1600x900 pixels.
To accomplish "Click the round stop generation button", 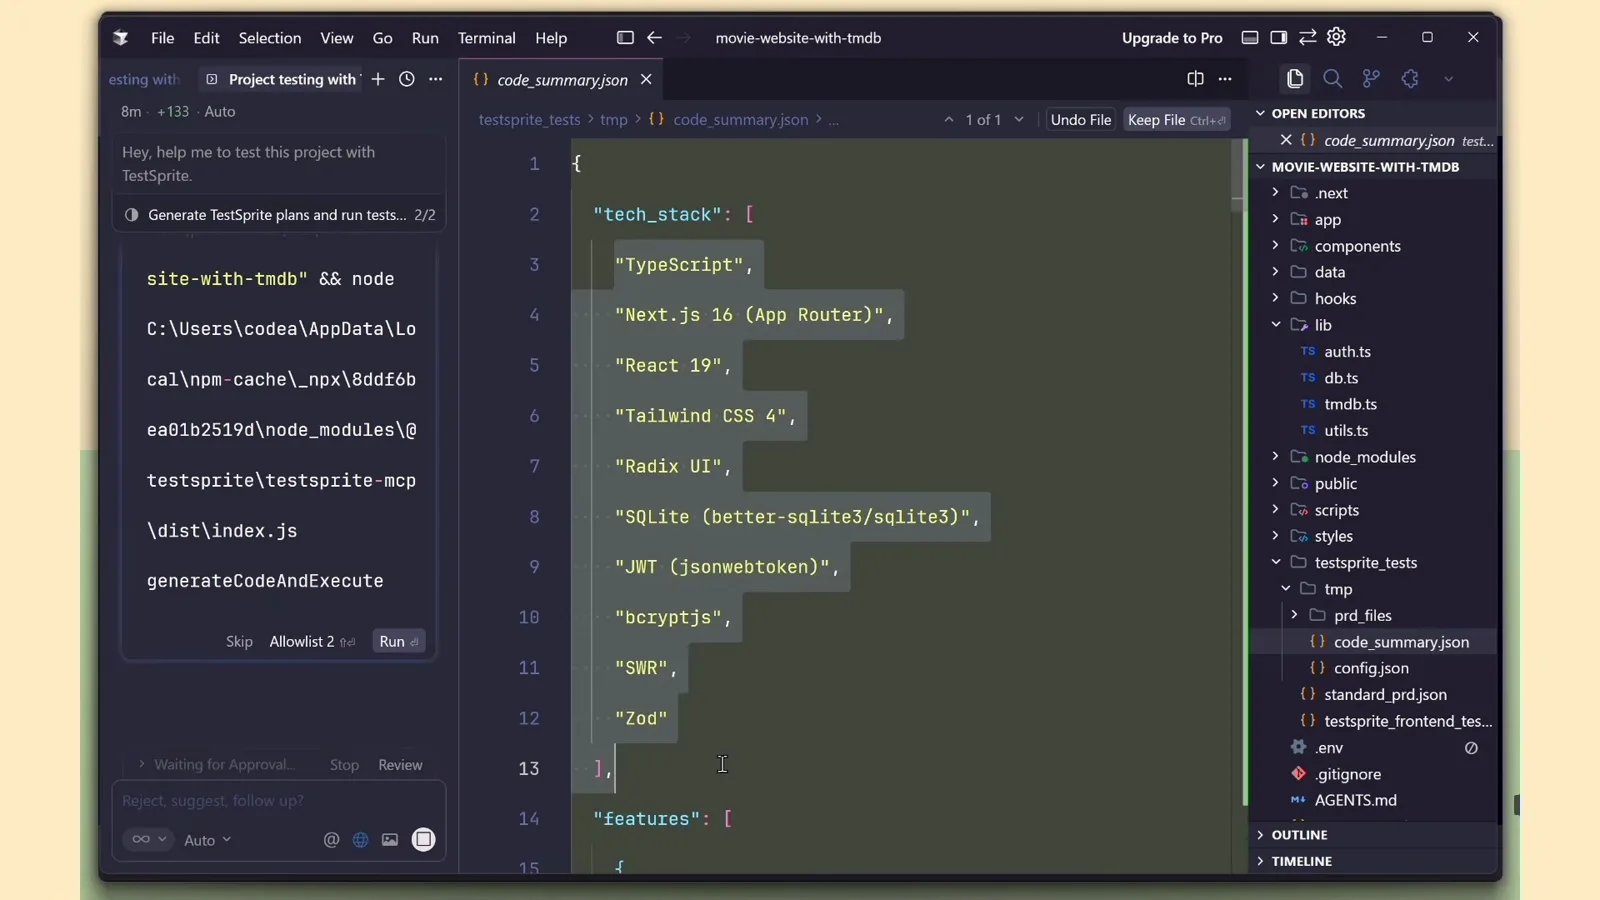I will tap(424, 839).
